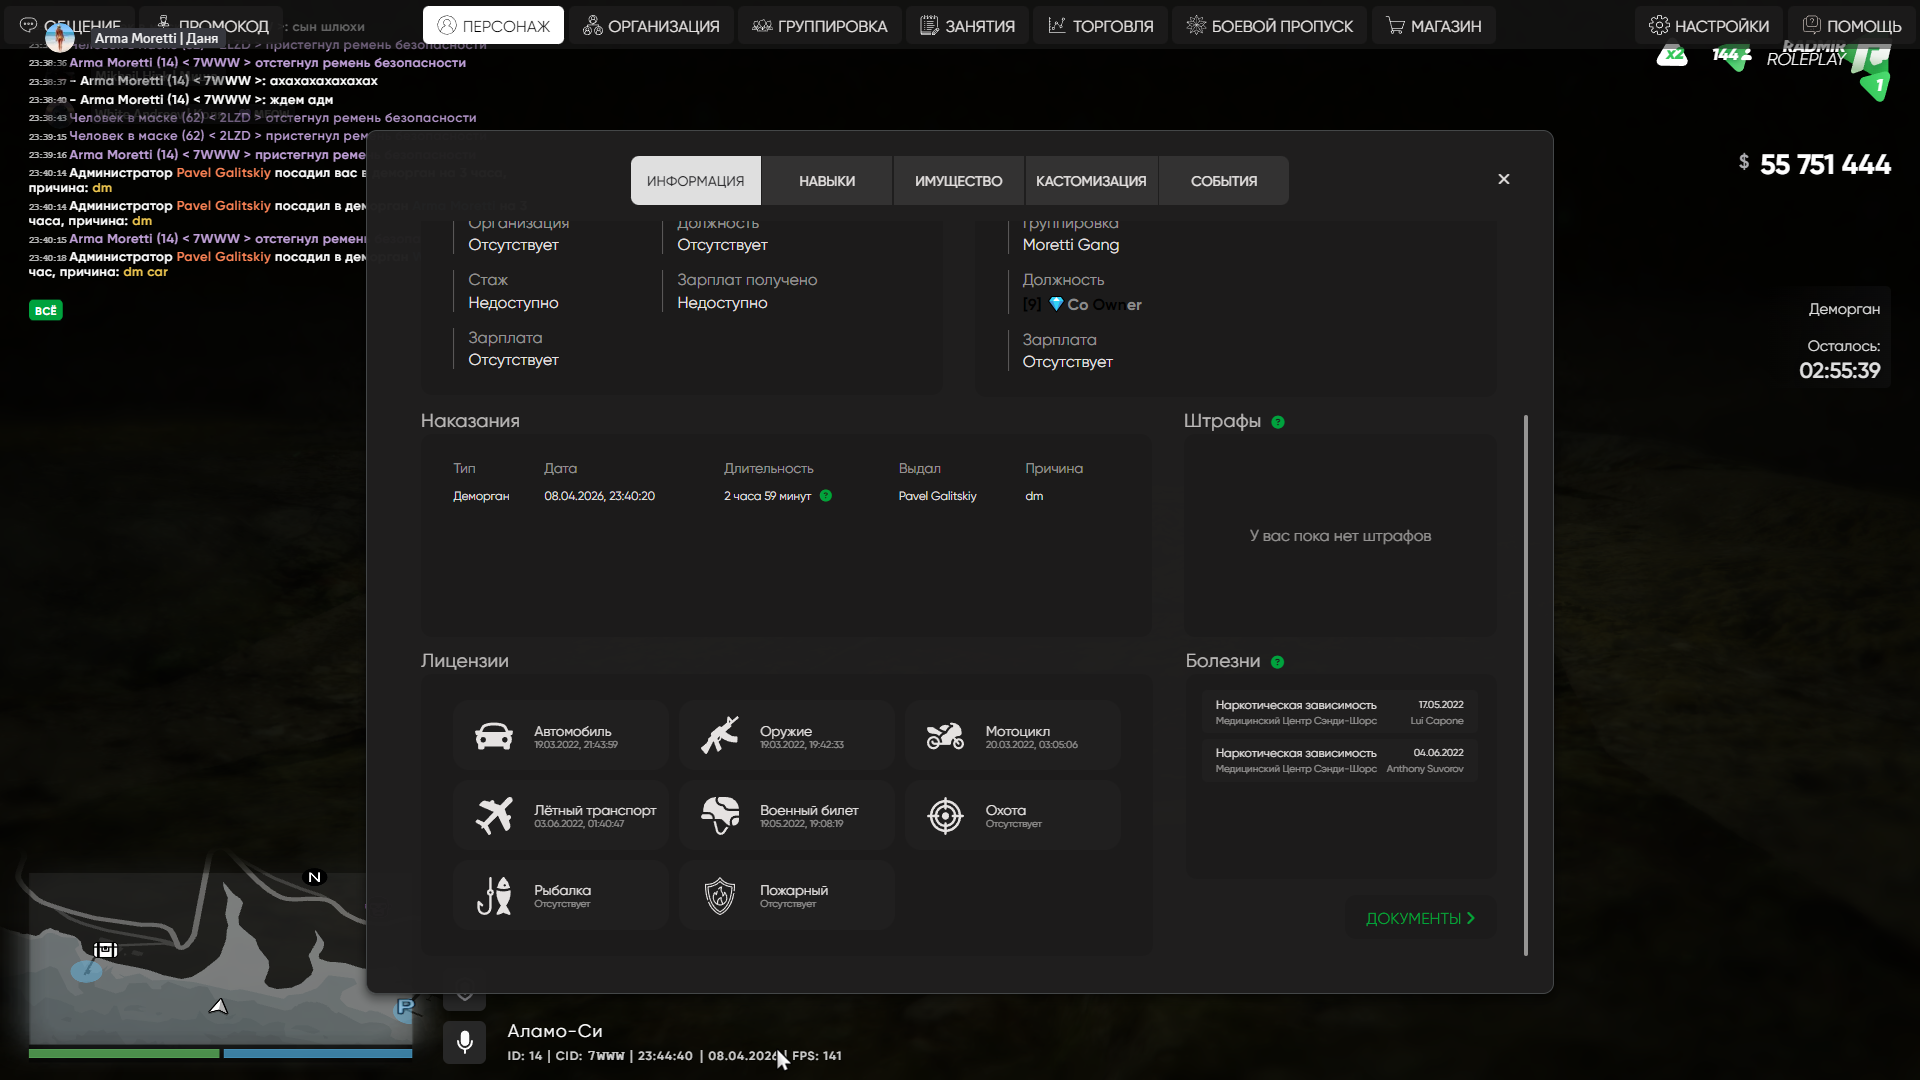1920x1080 pixels.
Task: Click the Штрафы help question icon
Action: tap(1278, 422)
